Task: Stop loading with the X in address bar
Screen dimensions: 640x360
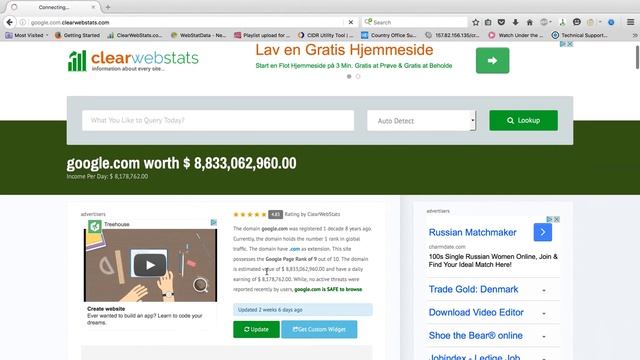Action: [x=351, y=22]
